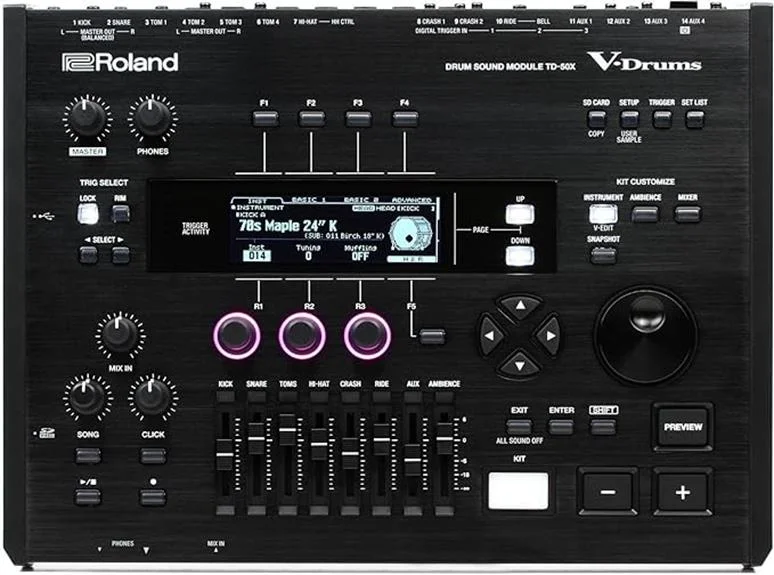Click the Inst 014 value field
The width and height of the screenshot is (774, 575).
pos(257,256)
